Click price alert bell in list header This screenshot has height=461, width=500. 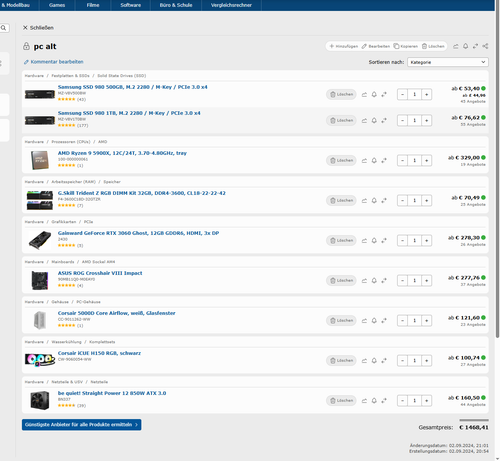point(465,46)
